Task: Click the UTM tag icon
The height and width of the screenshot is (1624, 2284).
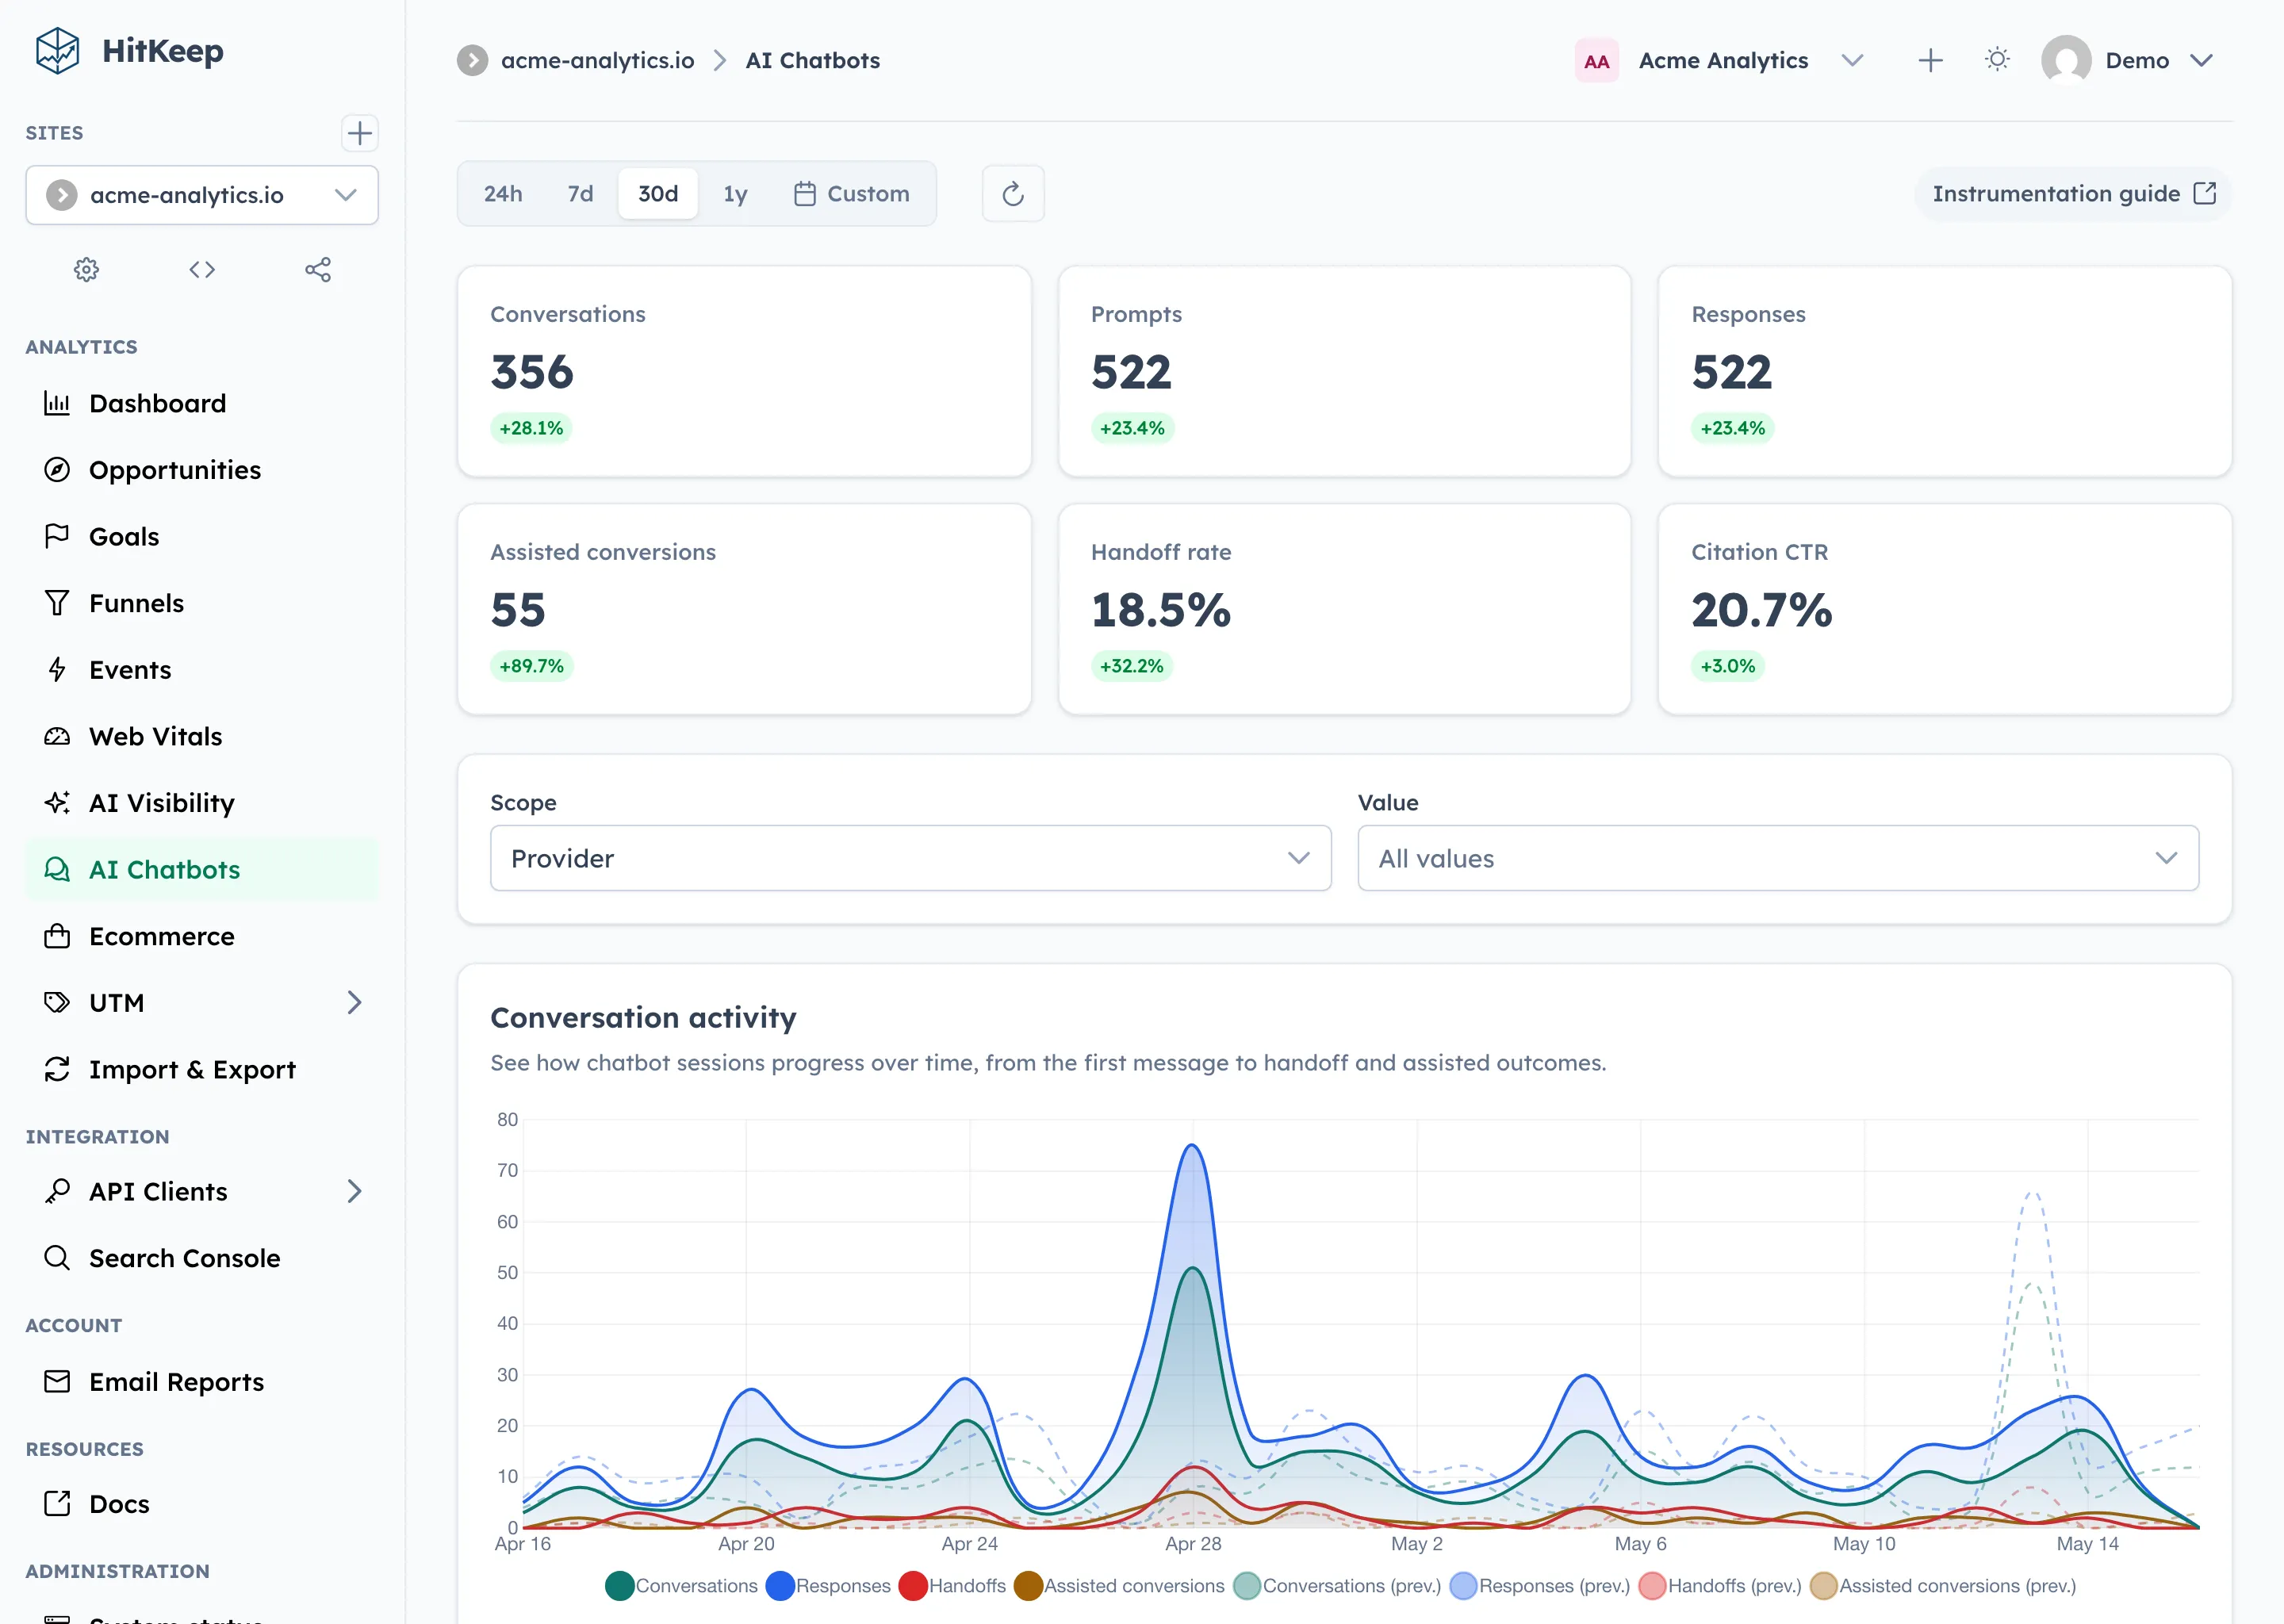Action: pyautogui.click(x=57, y=1003)
